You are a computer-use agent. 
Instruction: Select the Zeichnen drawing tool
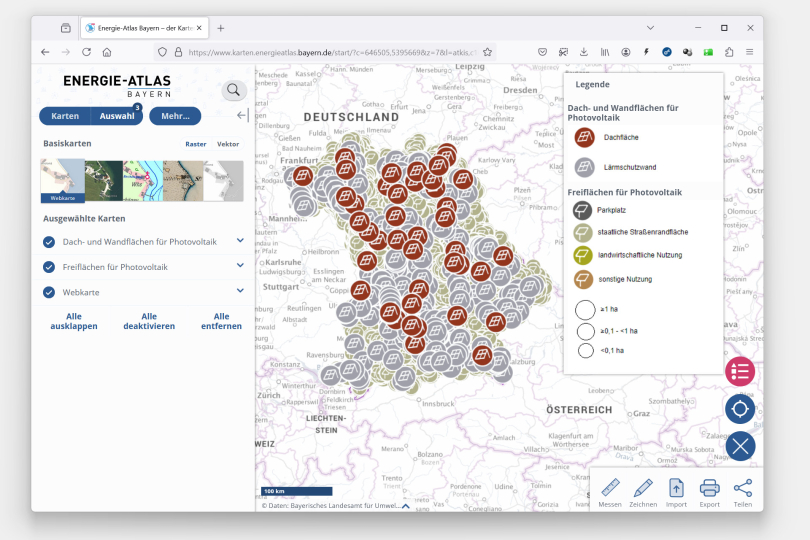(643, 490)
